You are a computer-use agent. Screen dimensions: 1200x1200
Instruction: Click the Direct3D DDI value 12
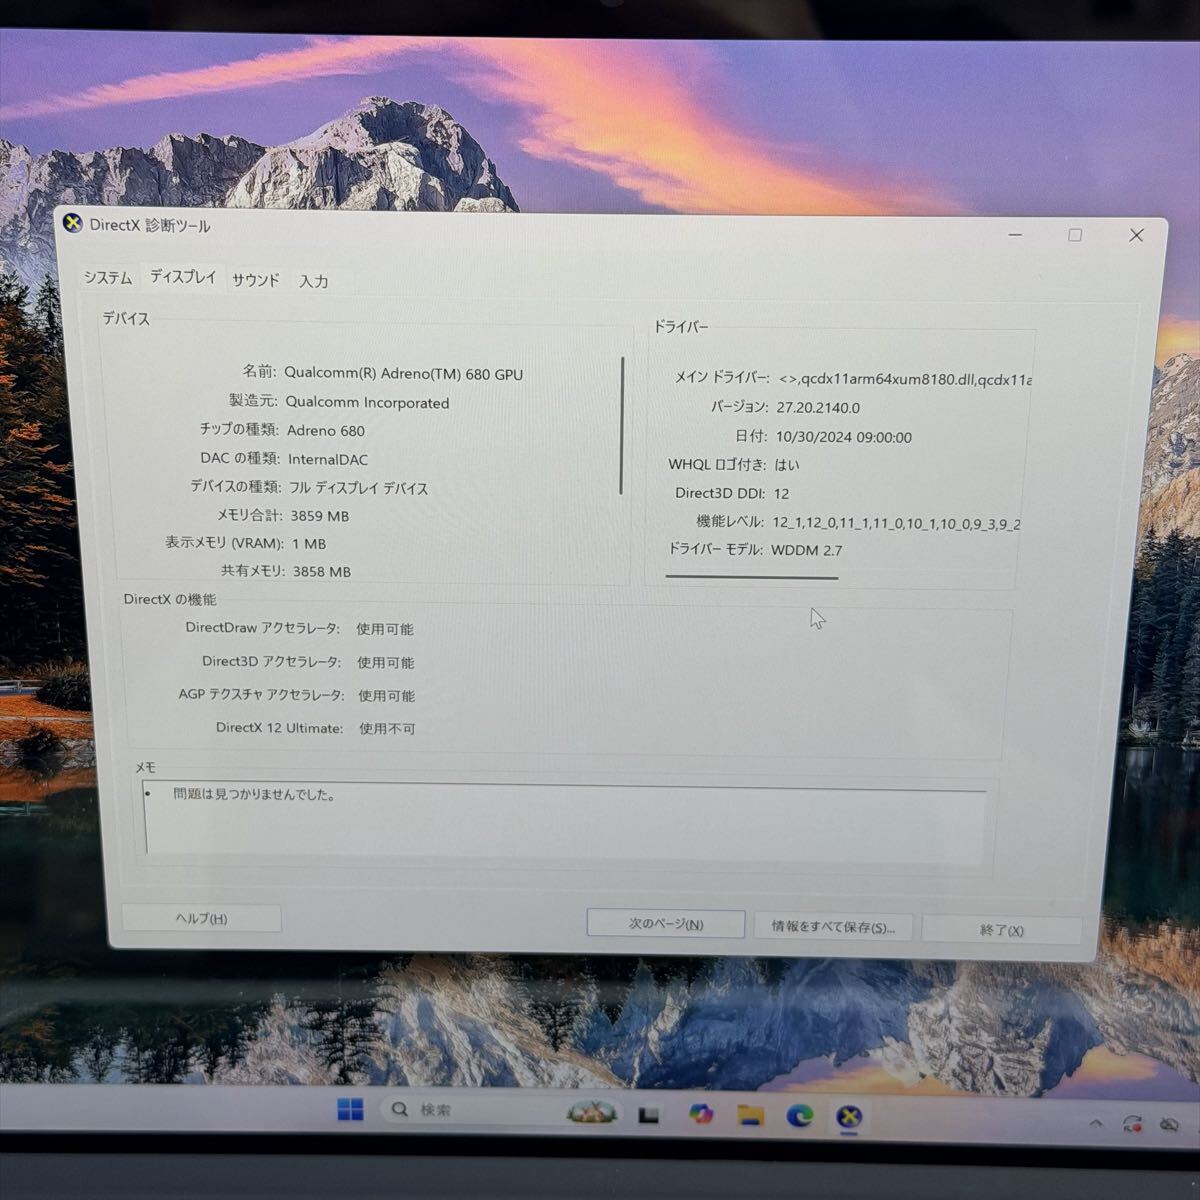[x=782, y=493]
